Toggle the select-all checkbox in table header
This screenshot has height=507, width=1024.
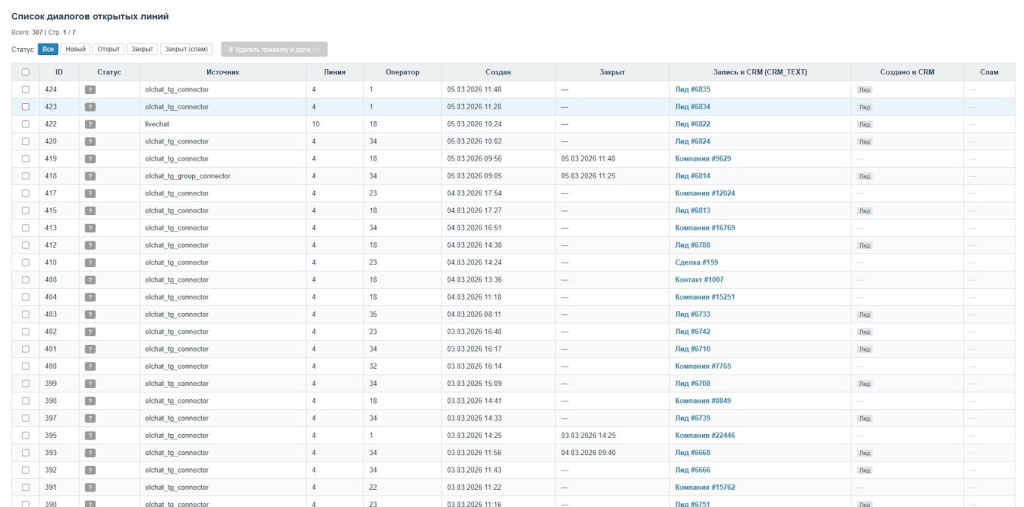(26, 72)
